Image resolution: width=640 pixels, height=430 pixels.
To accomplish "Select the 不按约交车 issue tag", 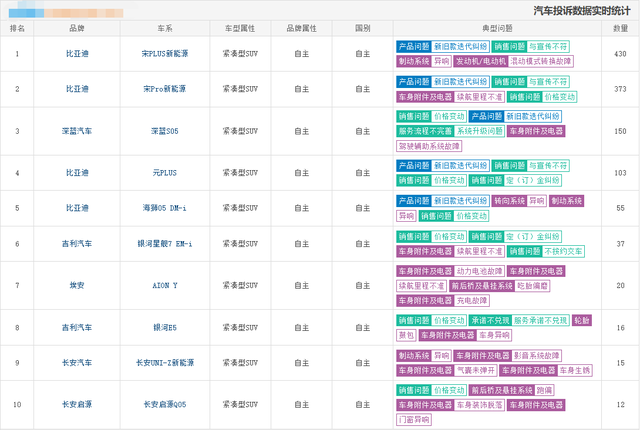I will (563, 251).
